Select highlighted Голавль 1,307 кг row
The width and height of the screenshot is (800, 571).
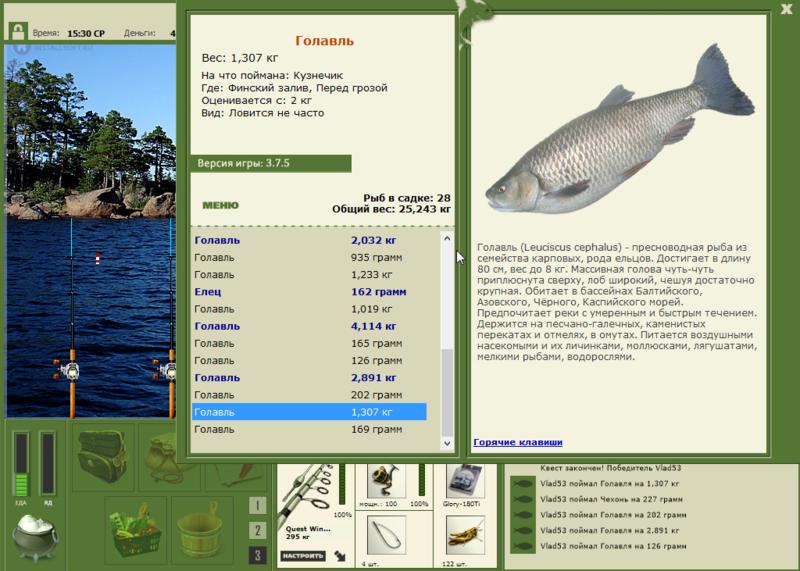[309, 412]
